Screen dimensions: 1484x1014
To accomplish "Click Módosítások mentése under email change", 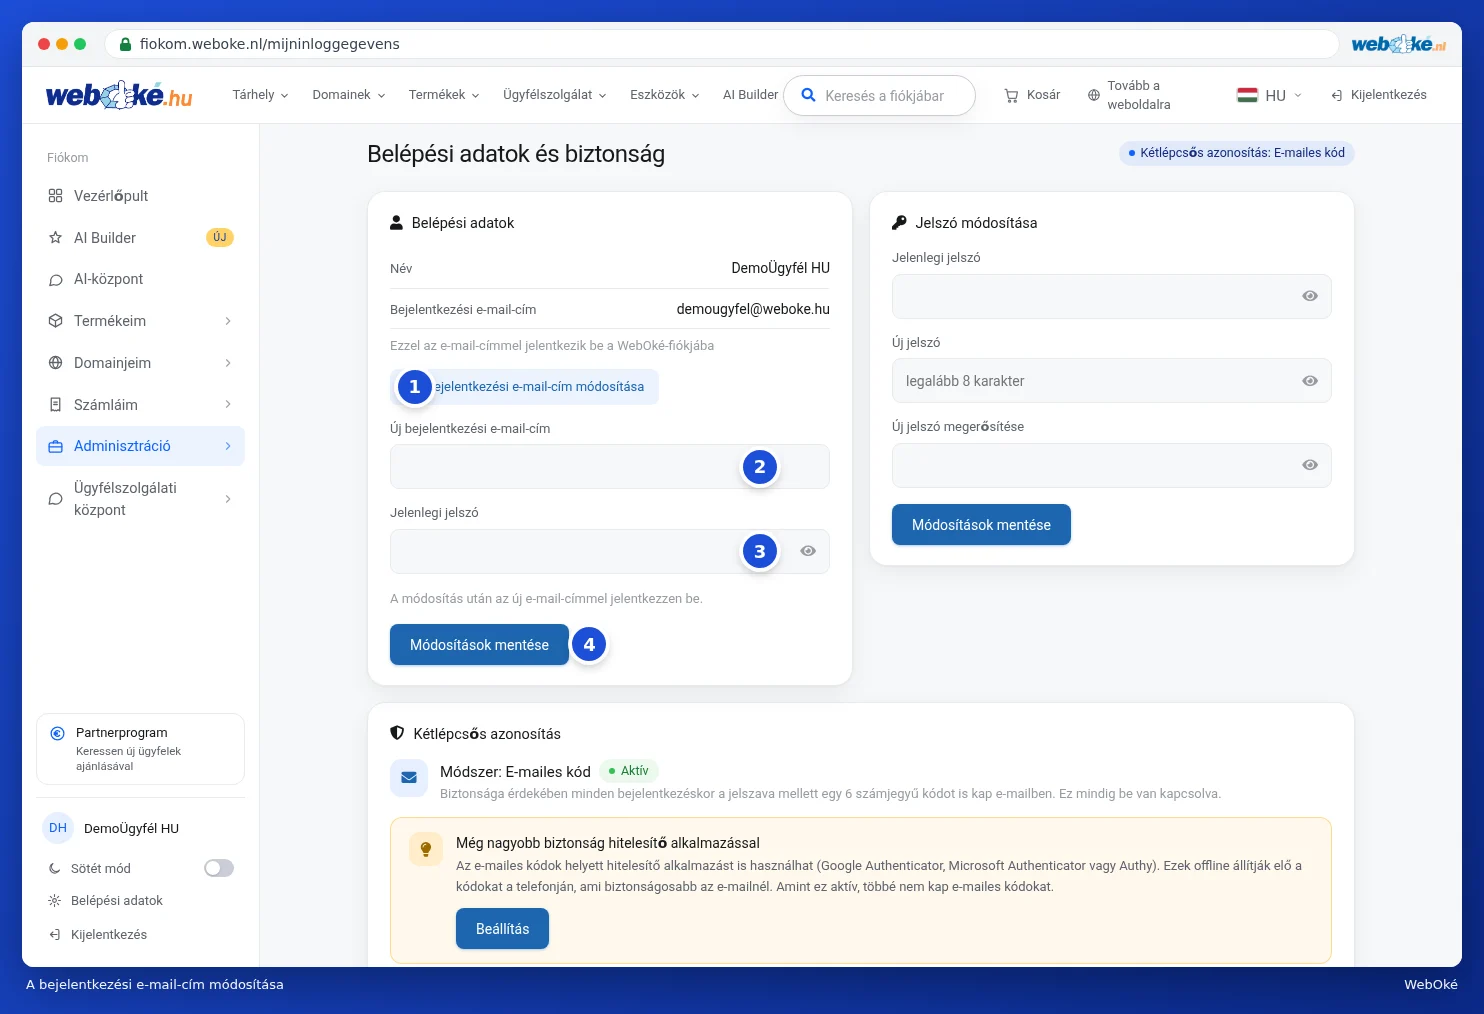I will point(479,645).
